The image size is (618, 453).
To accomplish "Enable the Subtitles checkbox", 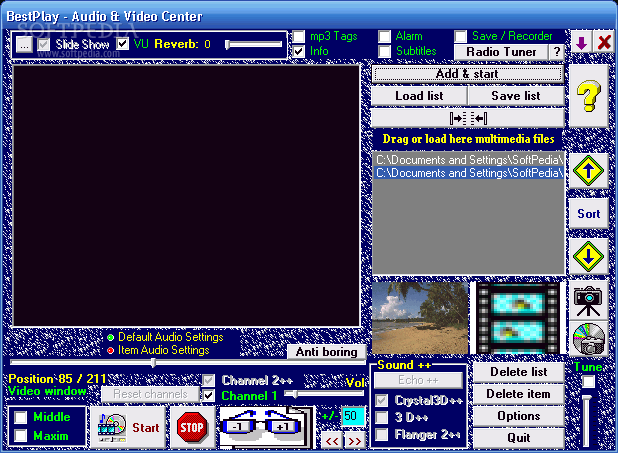I will coord(384,51).
